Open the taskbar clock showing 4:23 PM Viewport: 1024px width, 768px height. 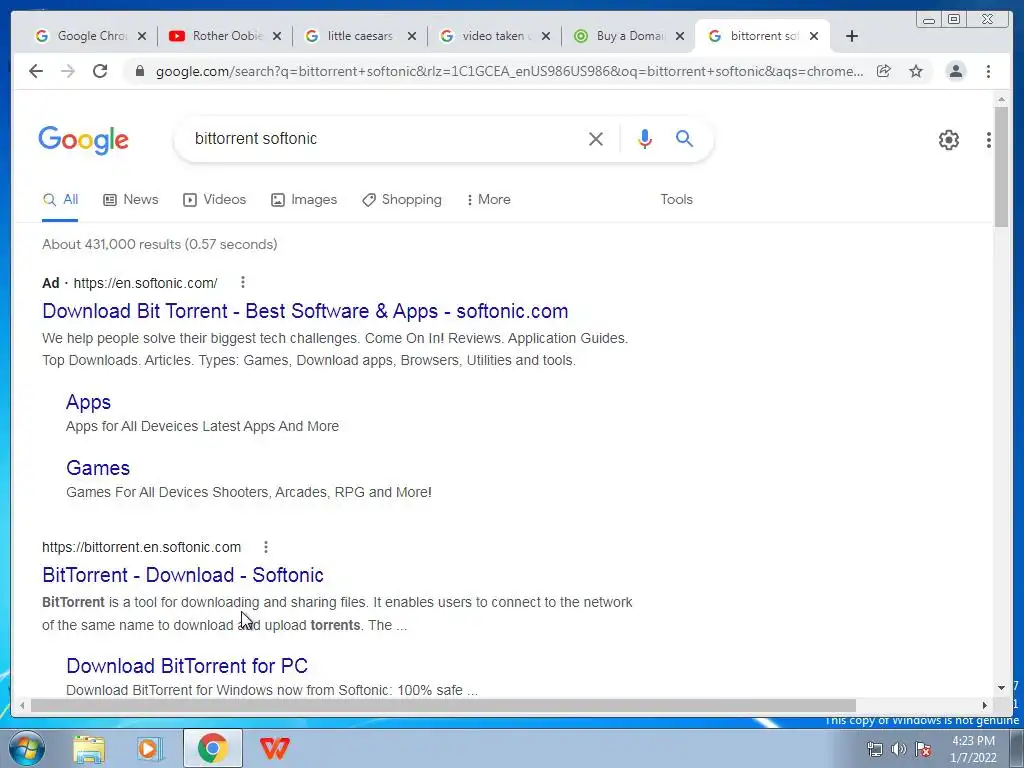click(x=973, y=749)
